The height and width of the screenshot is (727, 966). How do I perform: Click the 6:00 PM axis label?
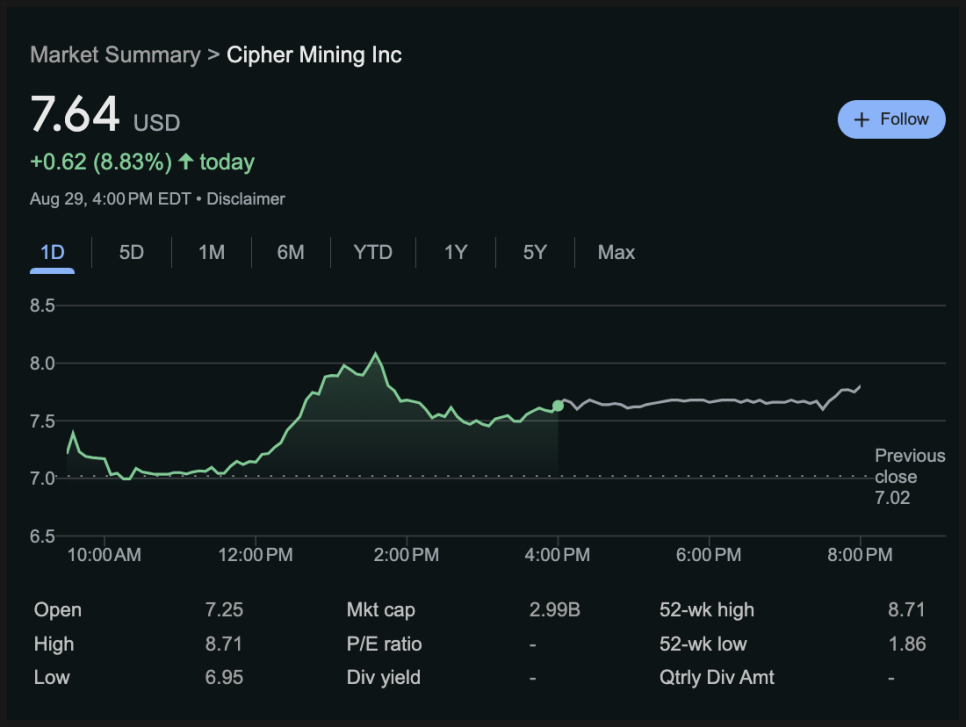708,554
